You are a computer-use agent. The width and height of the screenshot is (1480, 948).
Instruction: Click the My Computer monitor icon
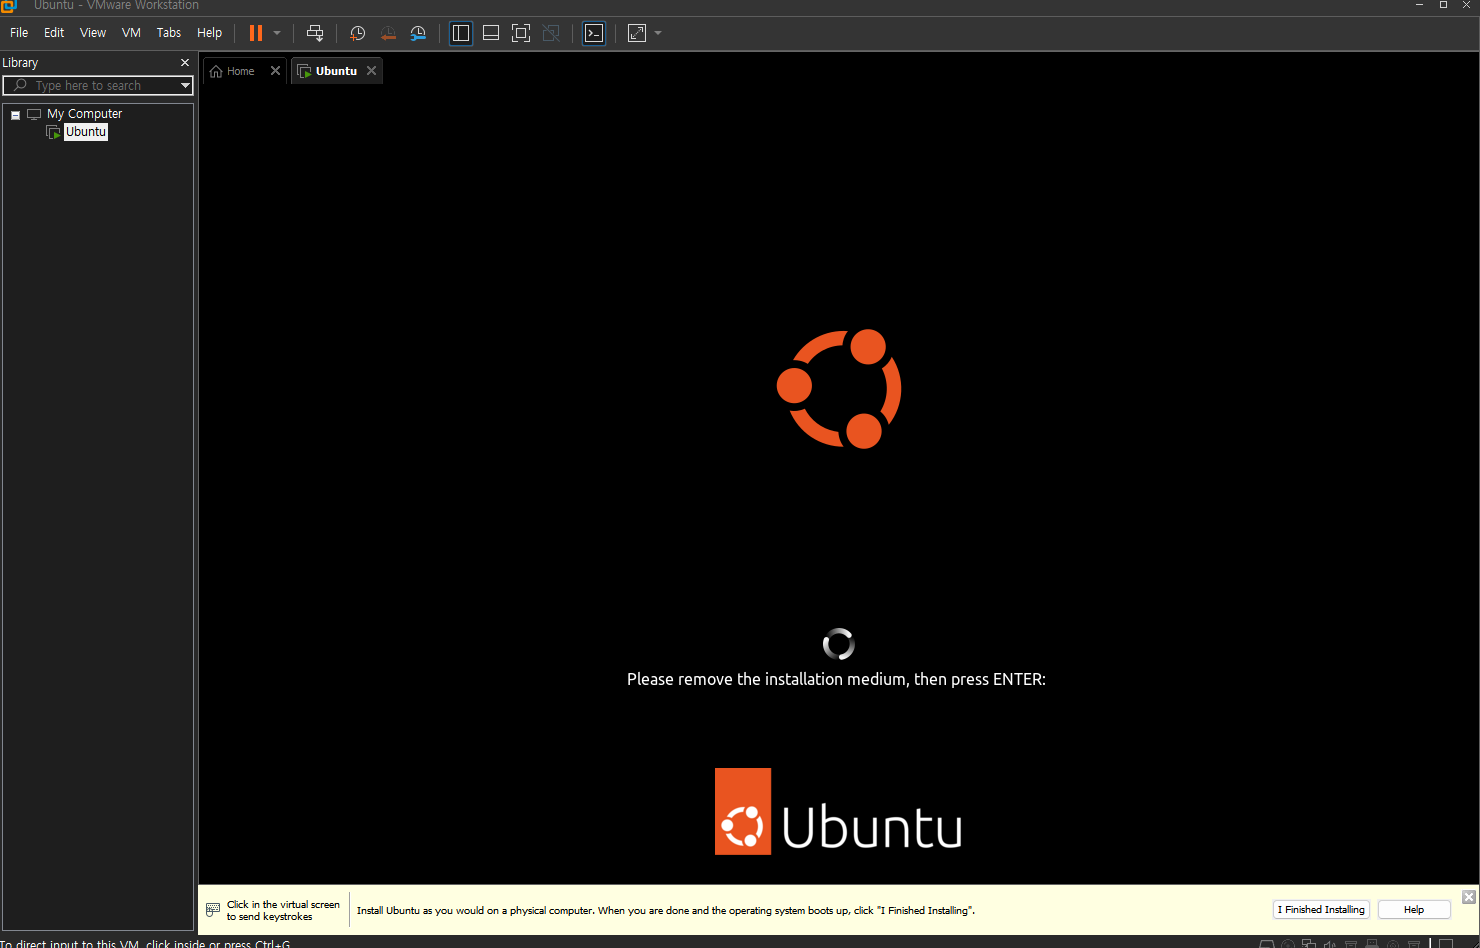point(34,114)
